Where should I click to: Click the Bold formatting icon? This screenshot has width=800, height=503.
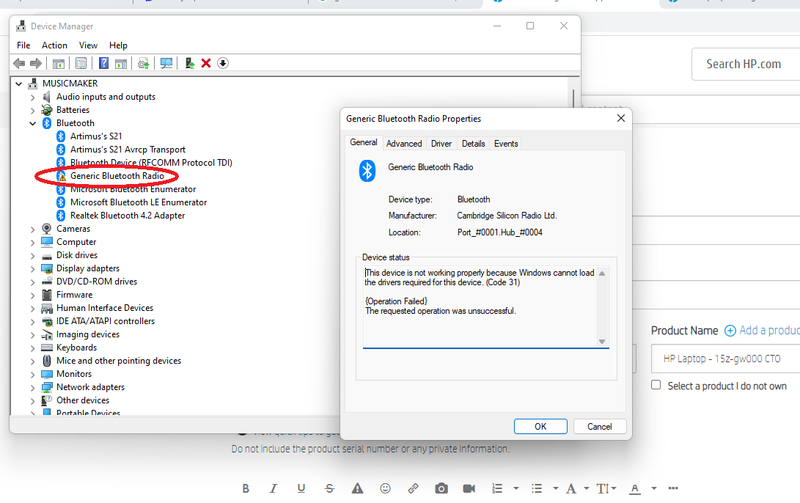tap(246, 489)
